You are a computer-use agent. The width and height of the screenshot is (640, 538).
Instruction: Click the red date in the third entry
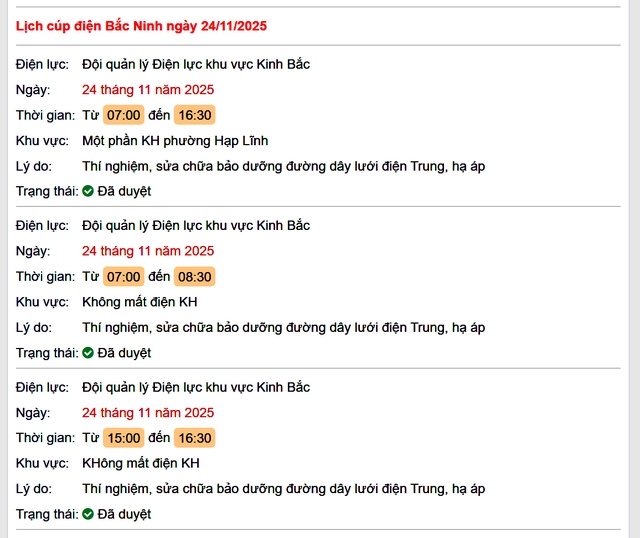click(x=148, y=412)
